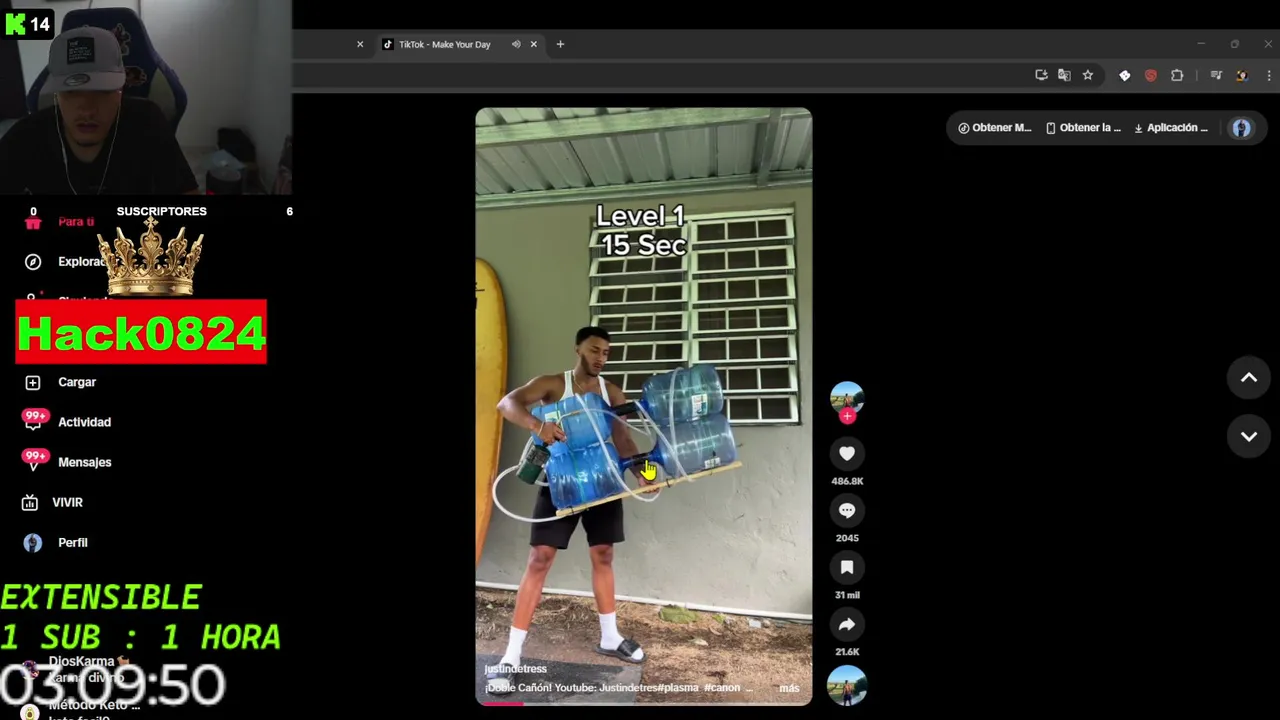Click the 2045 comments count
Screen dimensions: 1280x720
tap(847, 538)
